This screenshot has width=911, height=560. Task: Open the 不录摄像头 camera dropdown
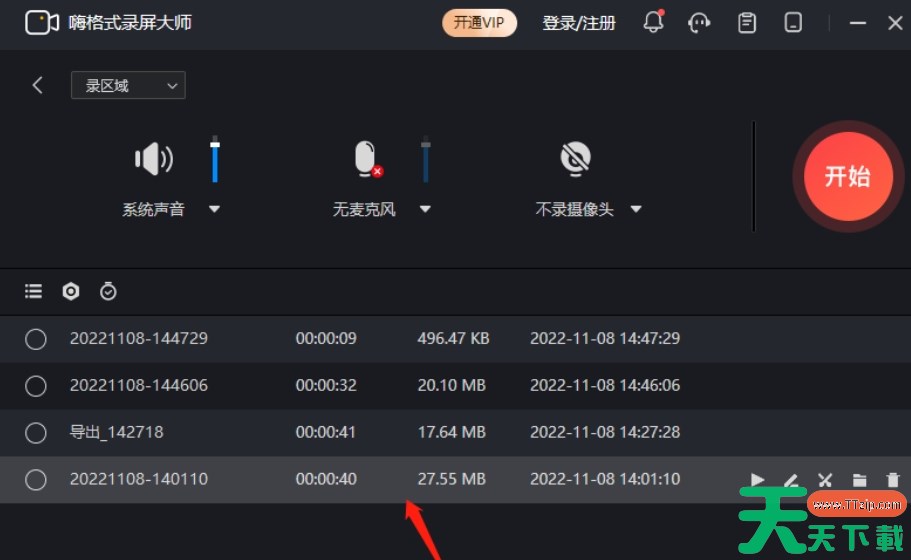pyautogui.click(x=636, y=210)
